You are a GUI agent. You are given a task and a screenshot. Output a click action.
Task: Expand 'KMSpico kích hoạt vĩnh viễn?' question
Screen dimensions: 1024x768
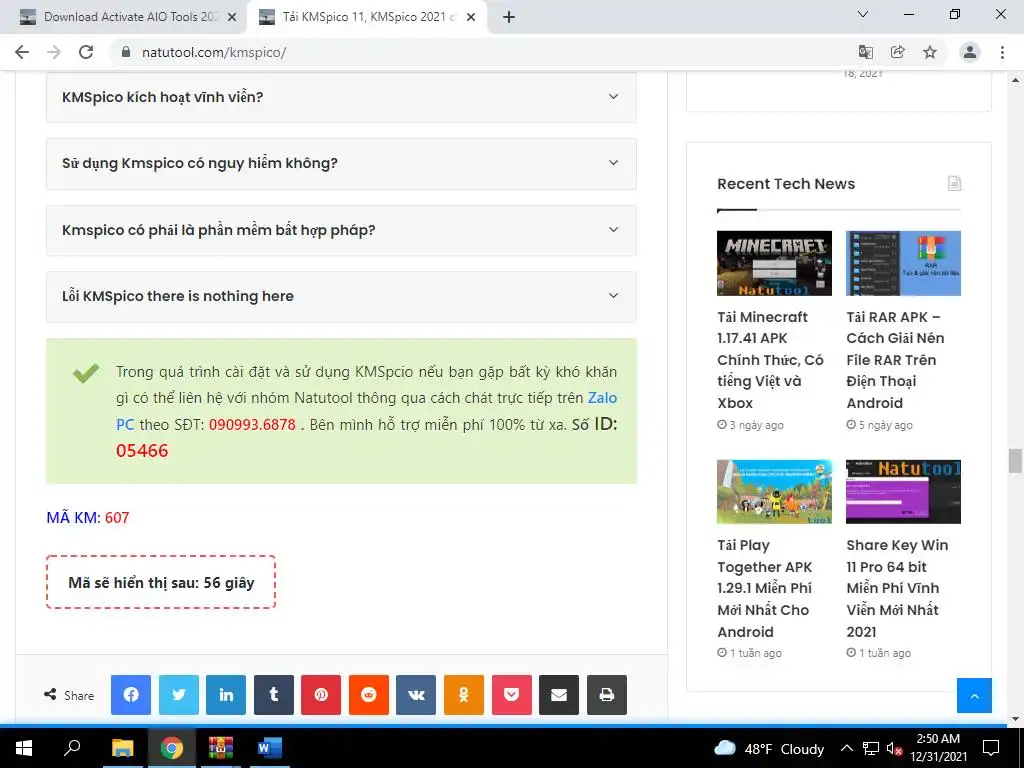(x=341, y=97)
